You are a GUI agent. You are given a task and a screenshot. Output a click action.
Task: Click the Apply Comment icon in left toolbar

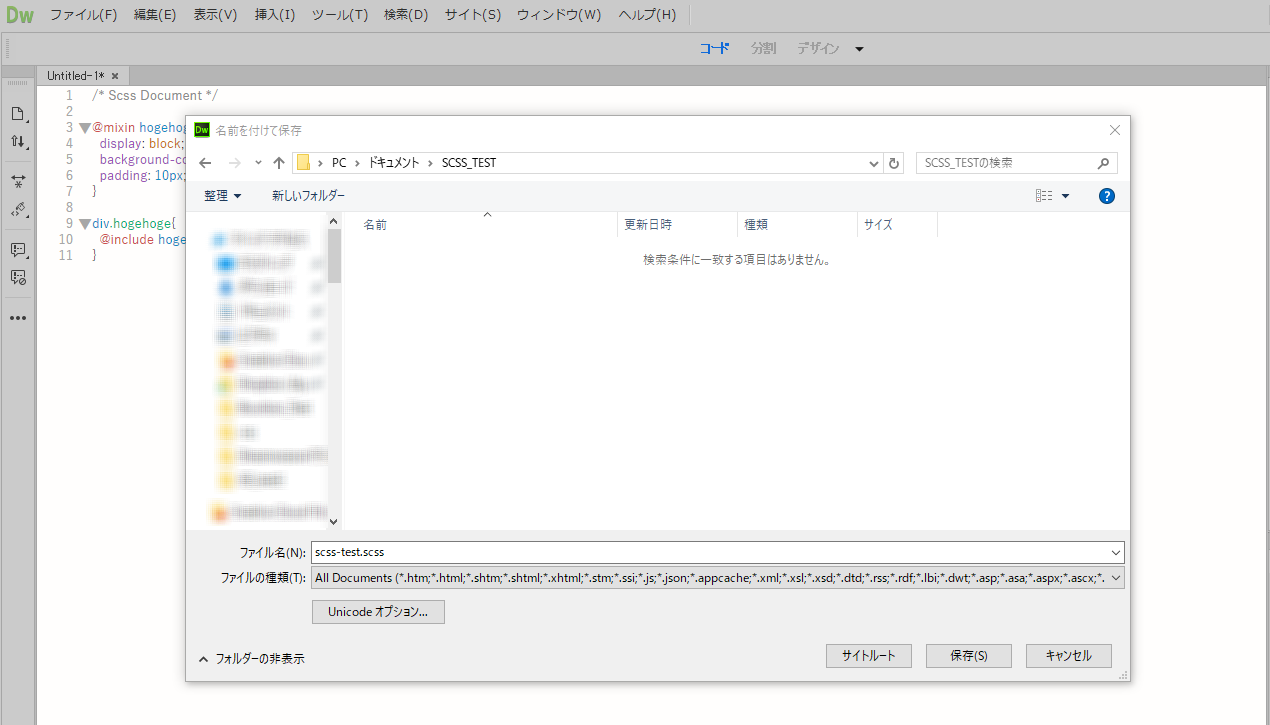(18, 250)
